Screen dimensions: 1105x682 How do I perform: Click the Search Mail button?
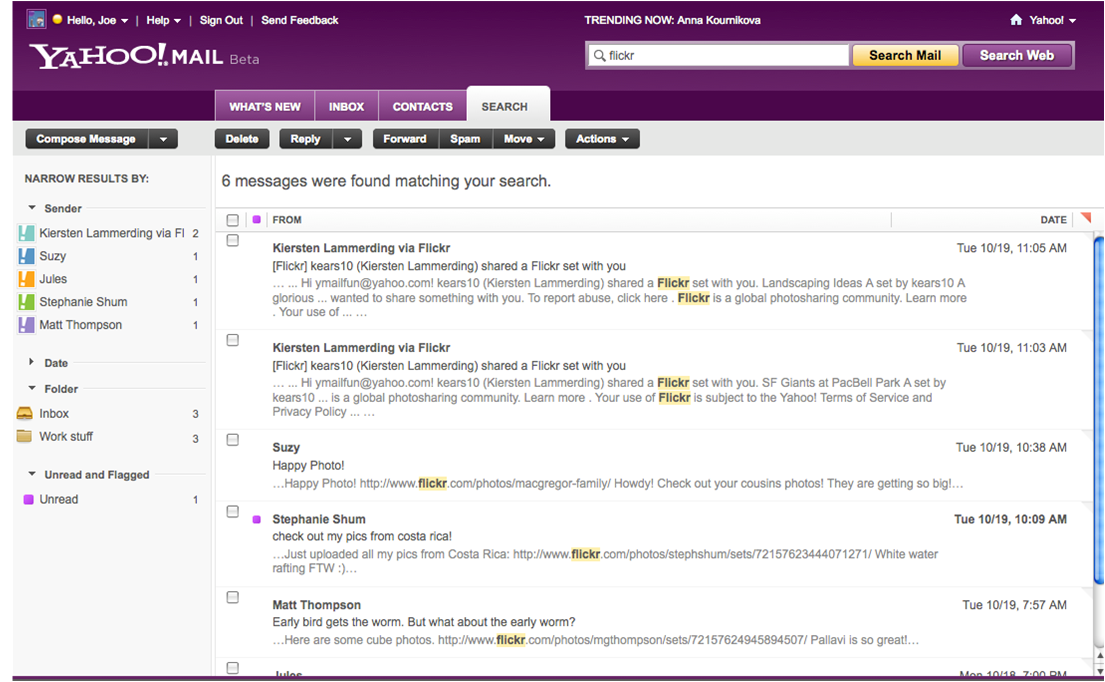905,56
